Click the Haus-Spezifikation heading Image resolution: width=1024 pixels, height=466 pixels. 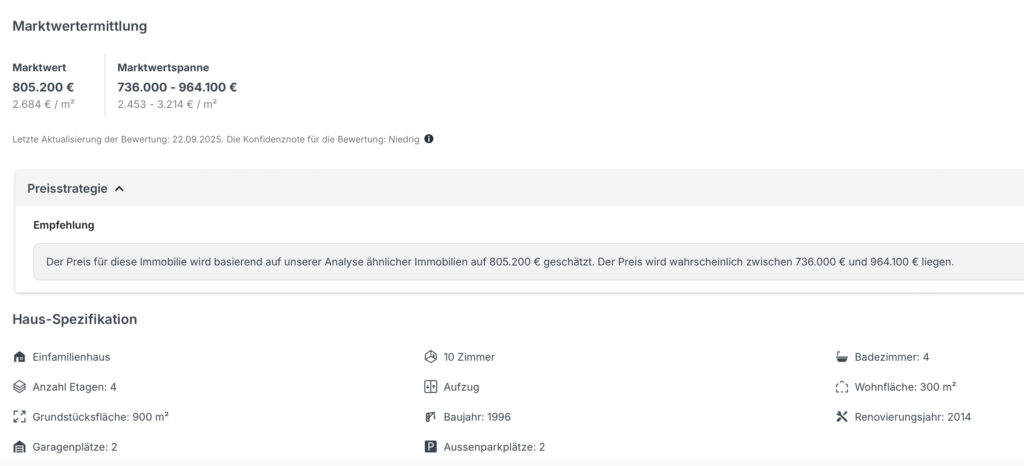(75, 319)
